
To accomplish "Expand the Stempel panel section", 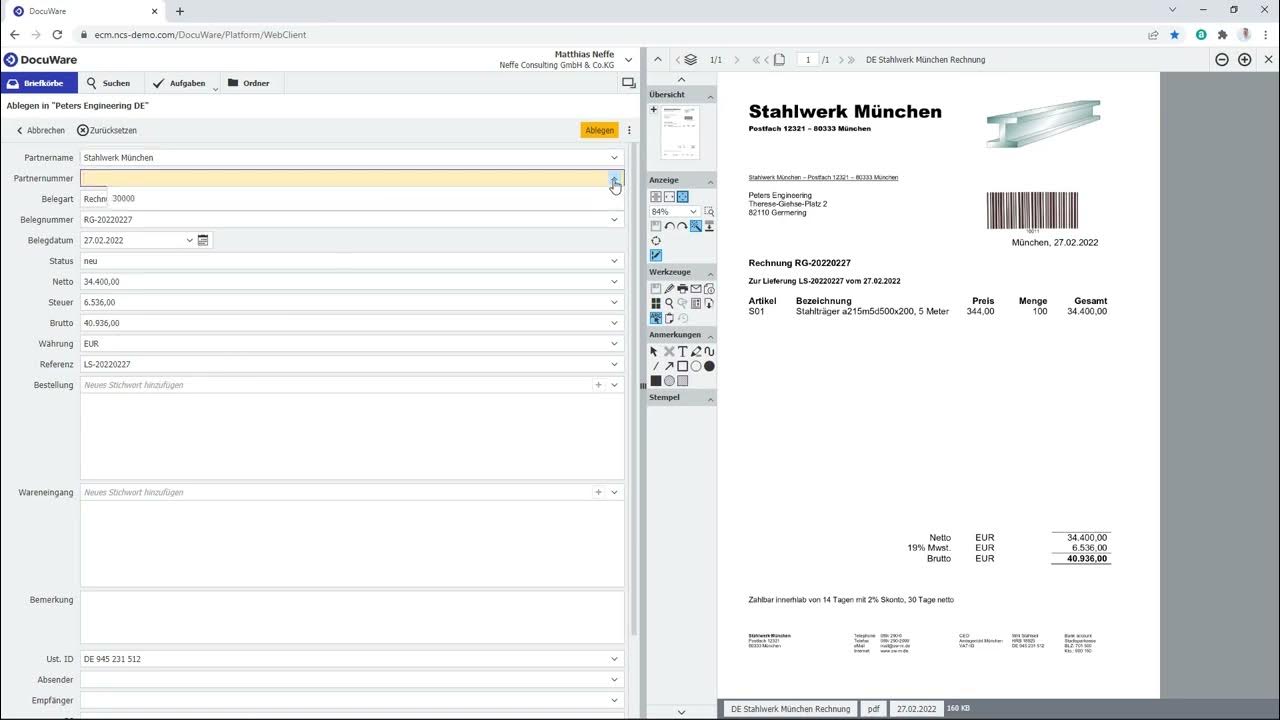I will coord(710,398).
